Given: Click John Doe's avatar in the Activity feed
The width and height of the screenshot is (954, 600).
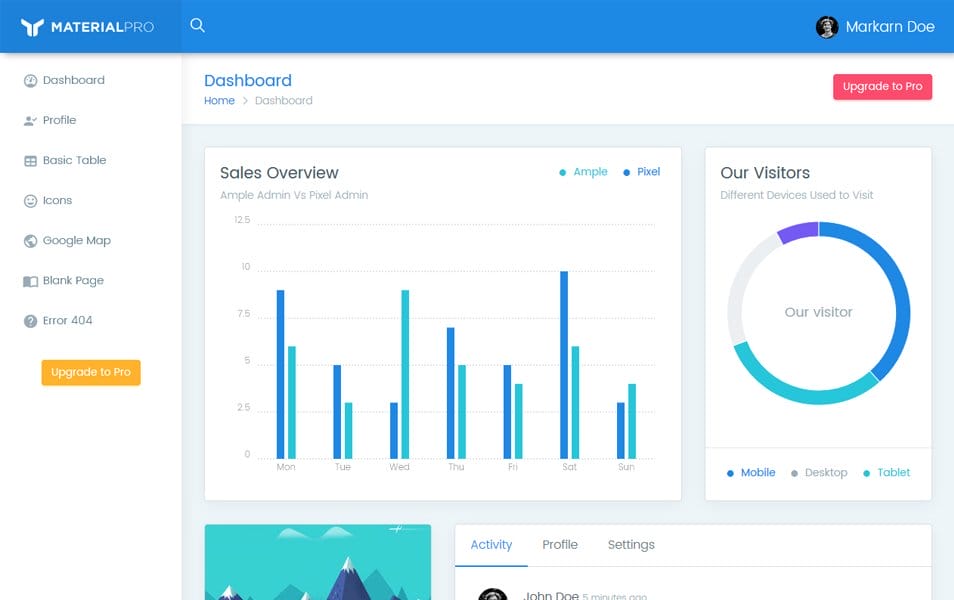Looking at the screenshot, I should 491,593.
